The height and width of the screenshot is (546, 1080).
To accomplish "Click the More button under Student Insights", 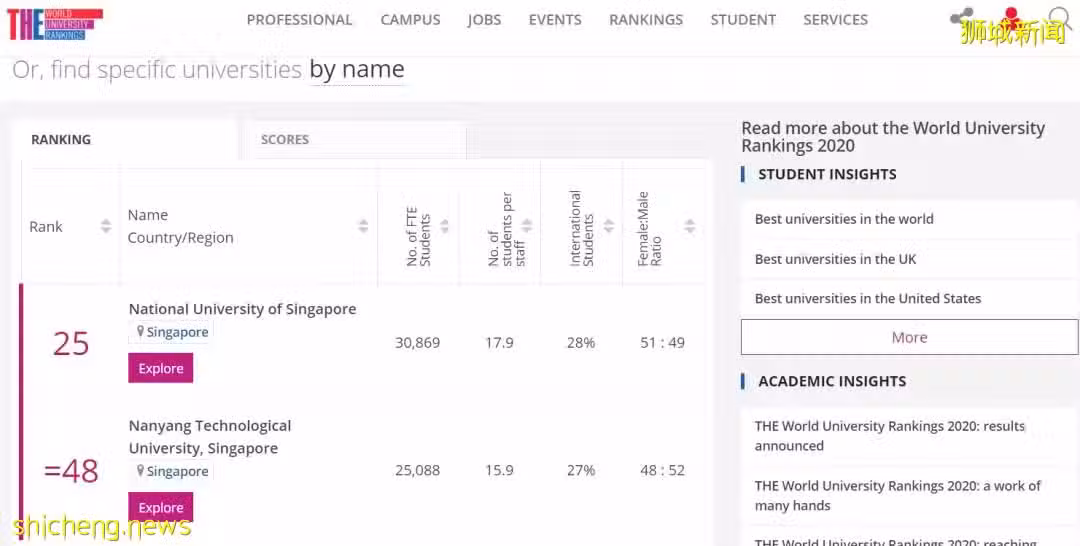I will coord(909,337).
